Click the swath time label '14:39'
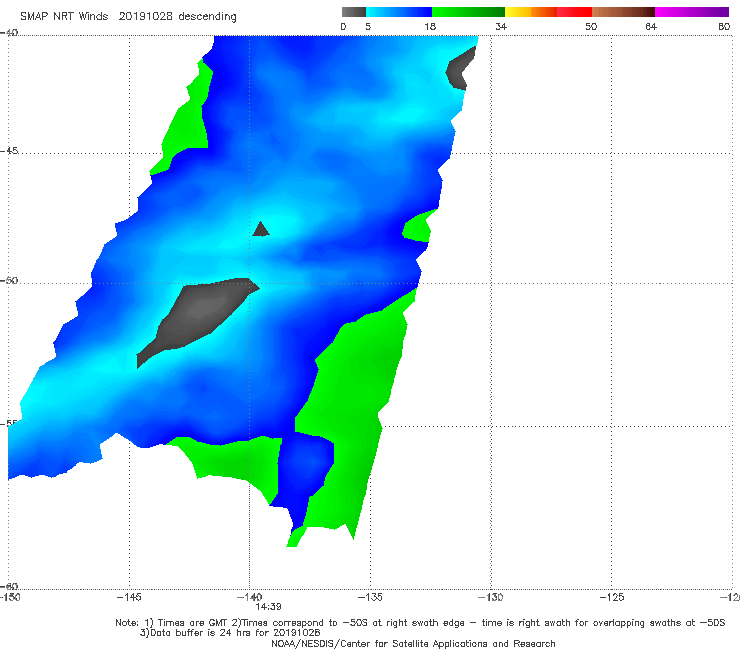 click(269, 607)
